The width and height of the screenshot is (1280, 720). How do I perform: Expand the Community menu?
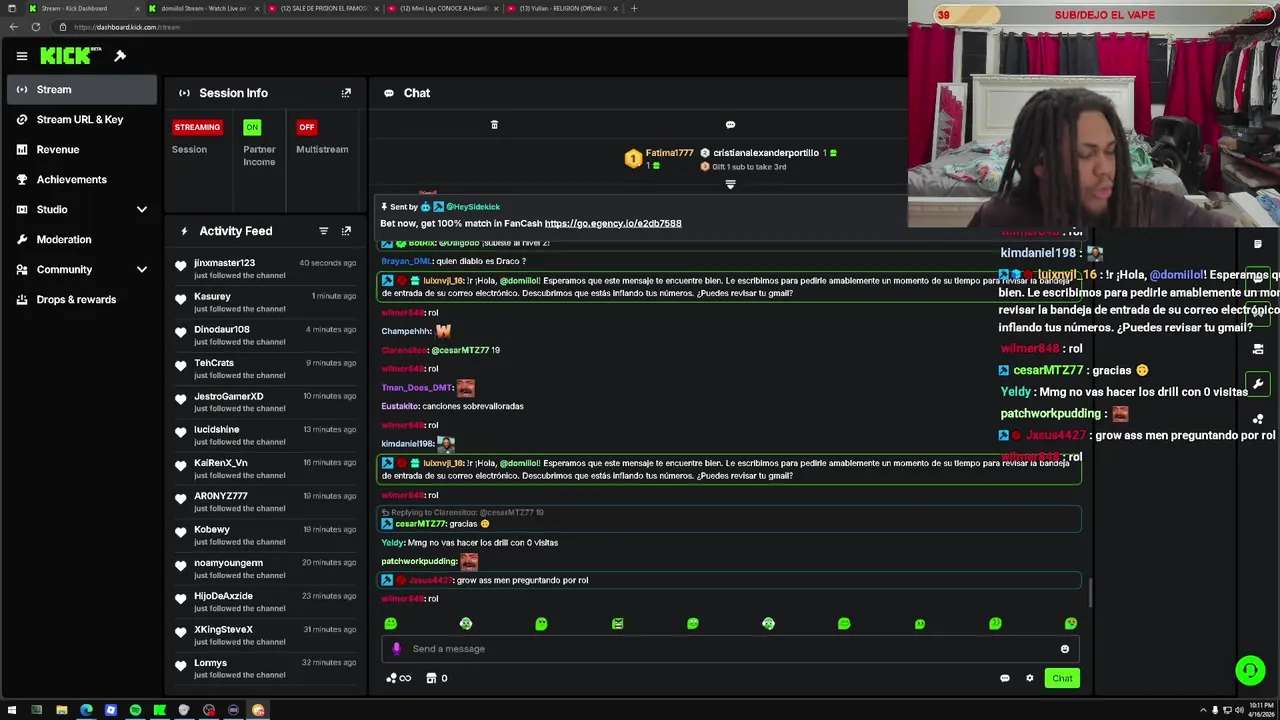[82, 270]
